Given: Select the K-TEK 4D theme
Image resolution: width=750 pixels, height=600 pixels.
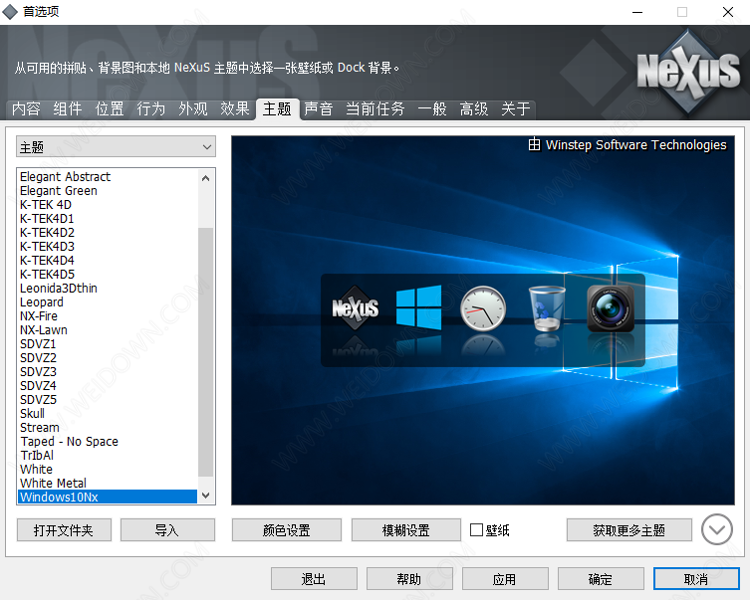Looking at the screenshot, I should click(107, 204).
